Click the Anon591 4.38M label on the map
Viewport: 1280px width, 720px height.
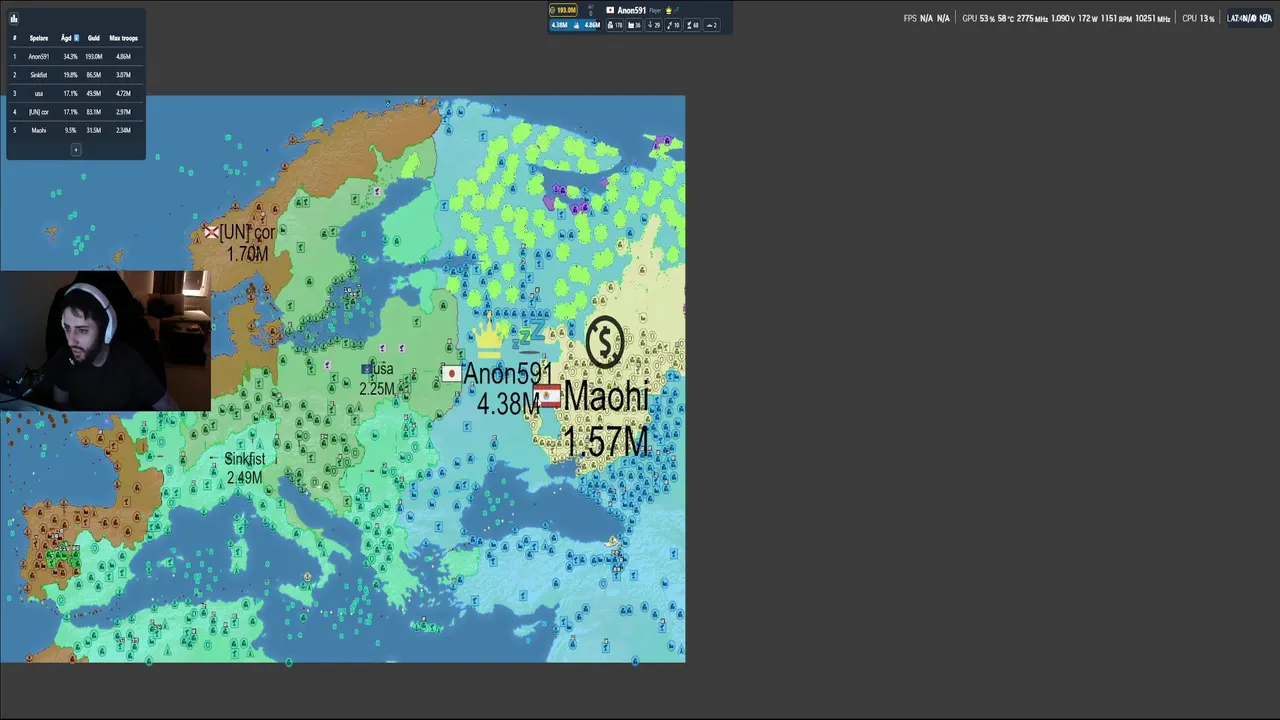click(508, 389)
